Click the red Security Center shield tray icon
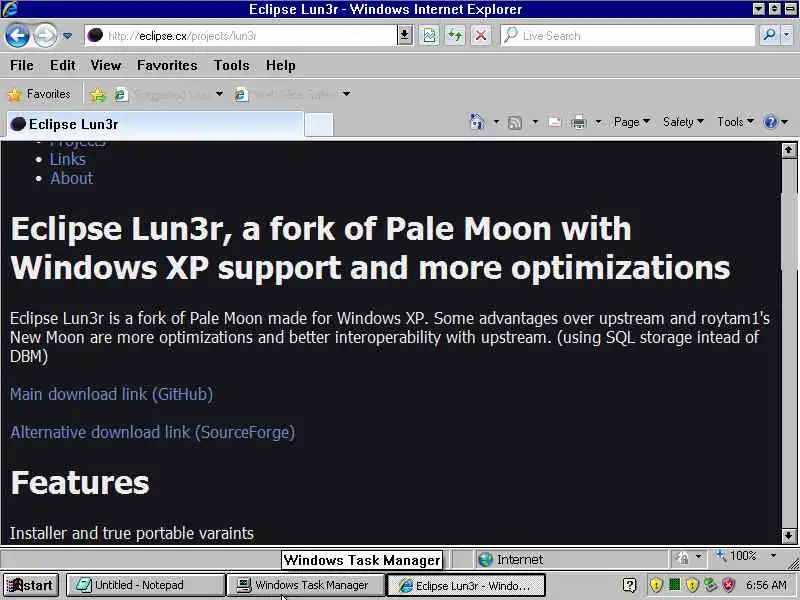Viewport: 800px width, 600px height. coord(729,584)
